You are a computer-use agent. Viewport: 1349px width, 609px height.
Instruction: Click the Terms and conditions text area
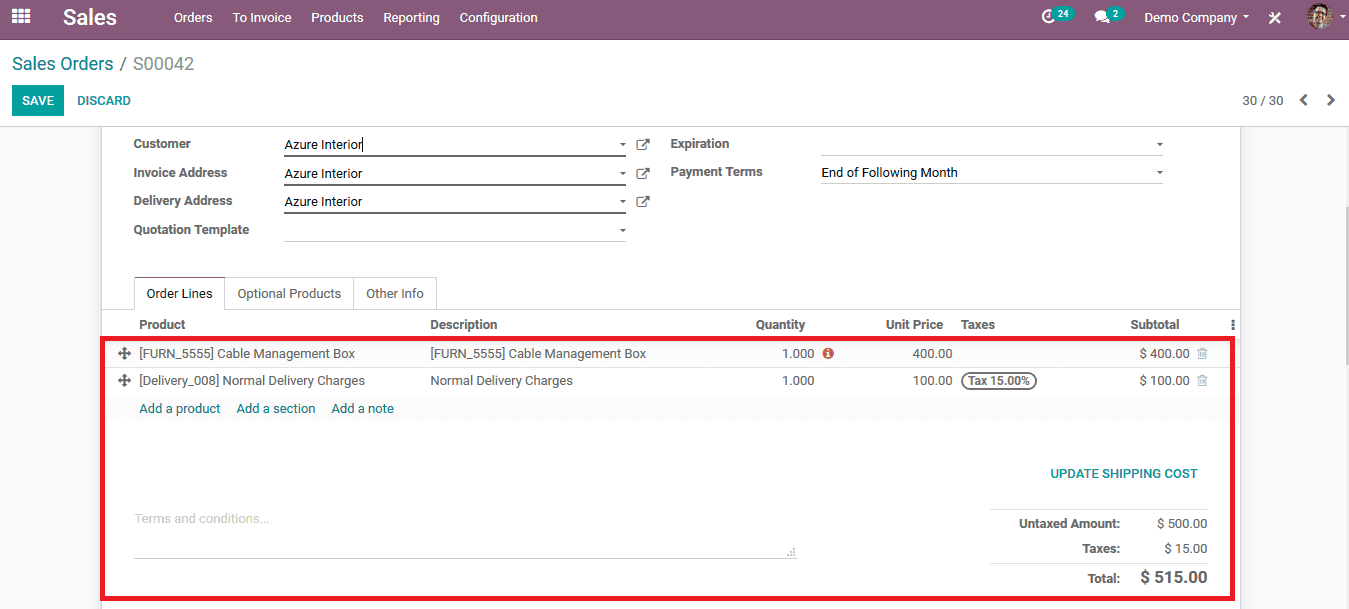pos(465,533)
